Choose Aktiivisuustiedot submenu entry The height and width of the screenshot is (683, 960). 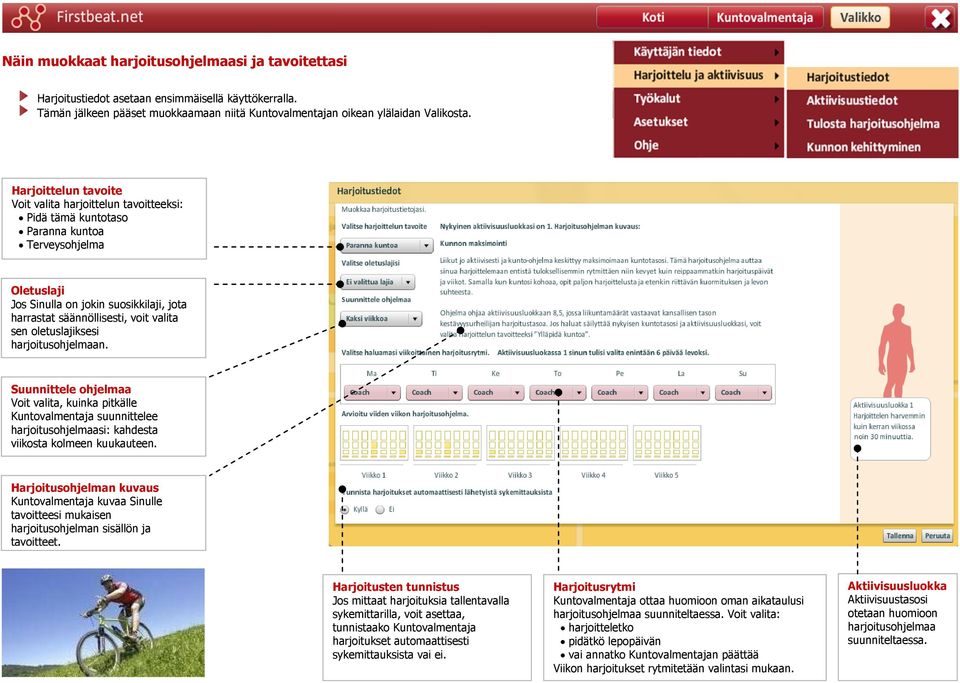coord(872,100)
